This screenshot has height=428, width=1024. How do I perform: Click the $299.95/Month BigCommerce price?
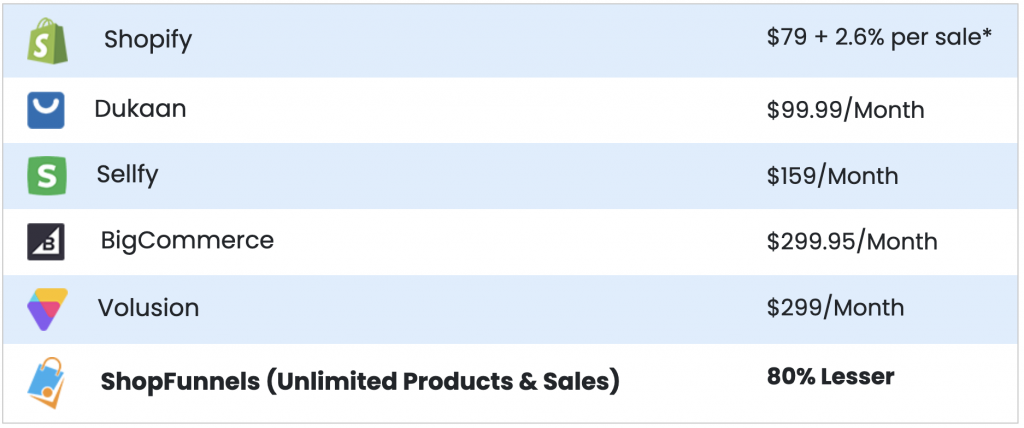pos(852,242)
